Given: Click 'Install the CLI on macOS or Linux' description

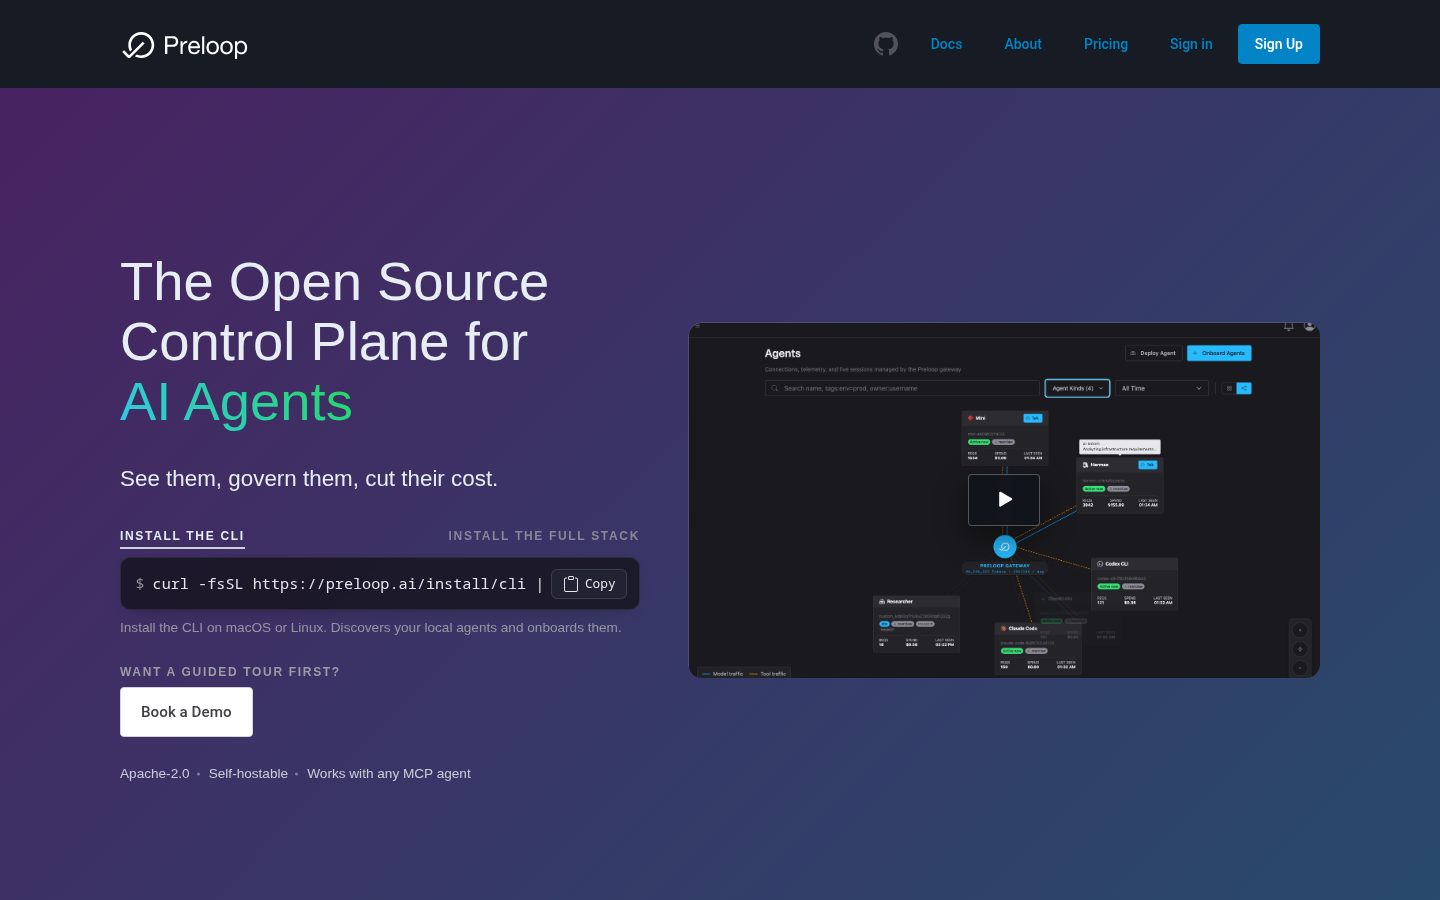Looking at the screenshot, I should [x=371, y=628].
